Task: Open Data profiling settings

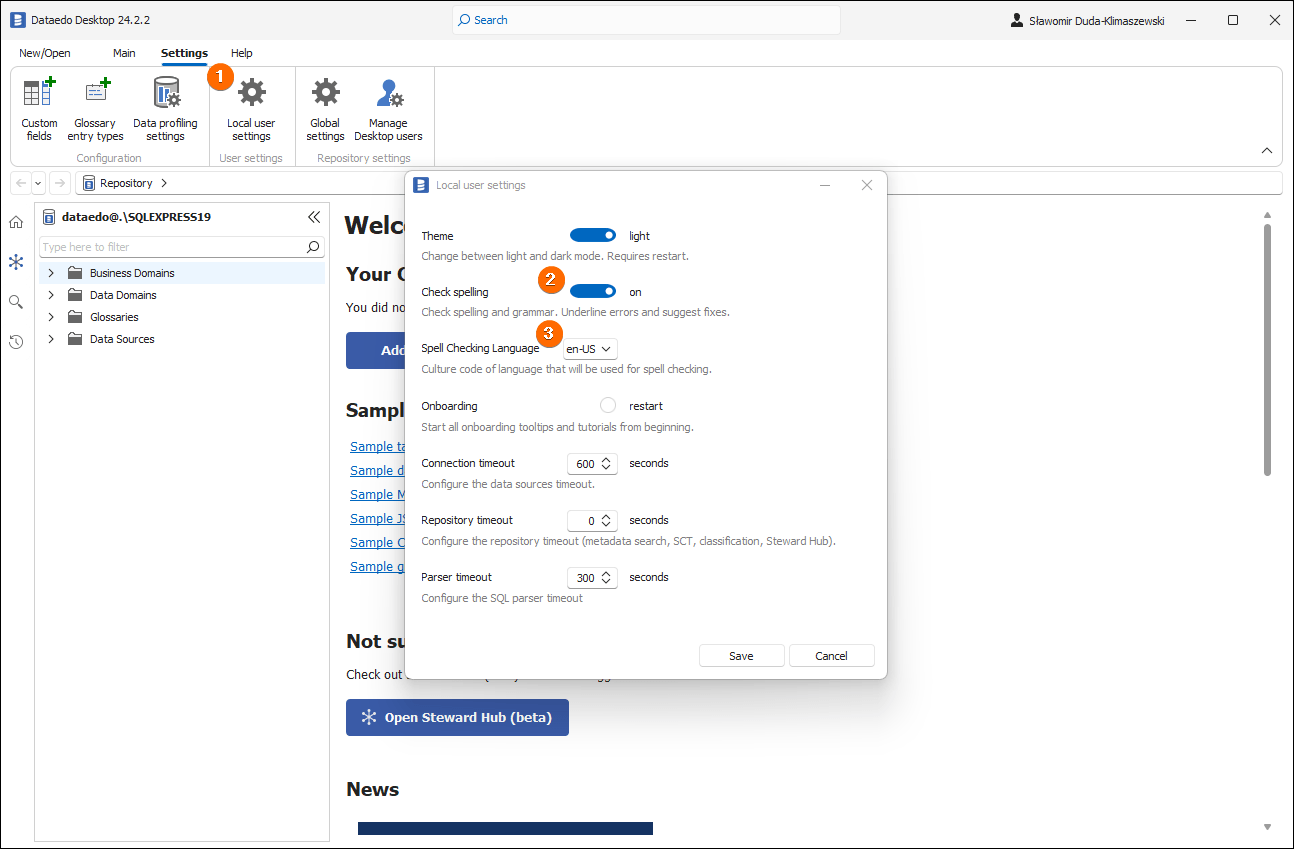Action: coord(165,108)
